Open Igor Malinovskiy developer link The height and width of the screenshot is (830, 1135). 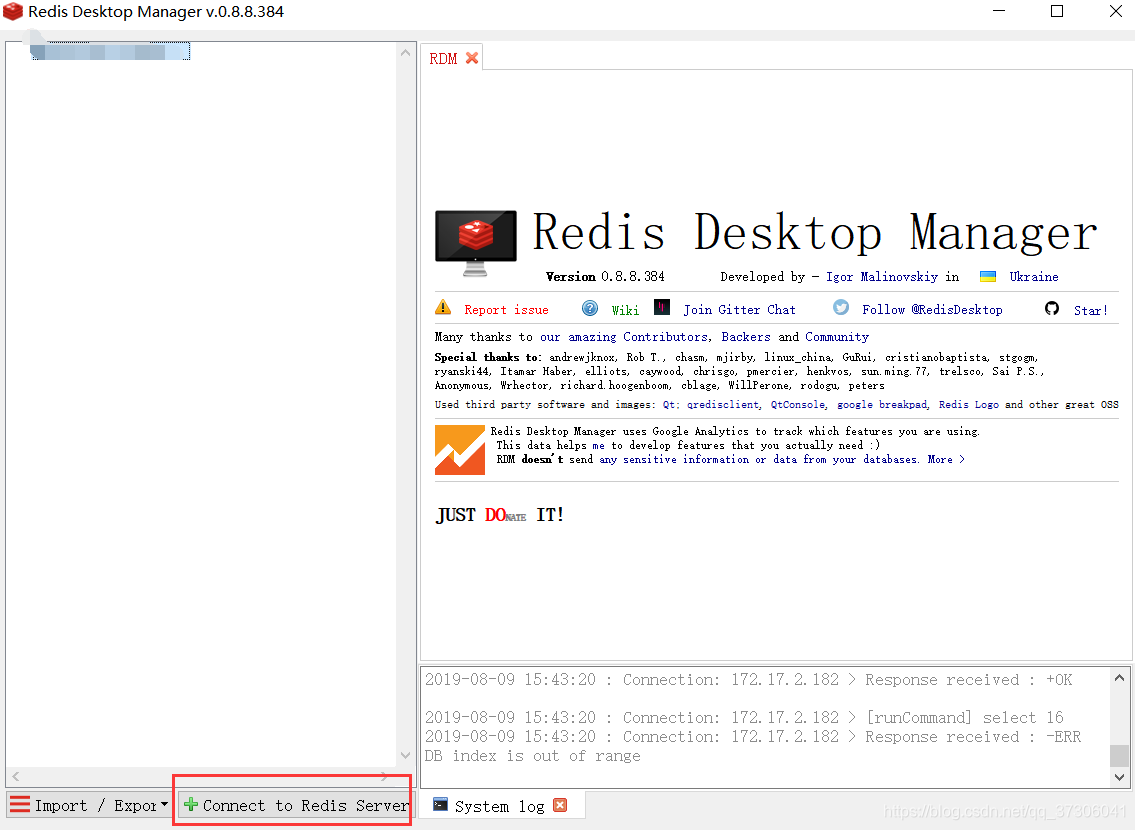pyautogui.click(x=882, y=276)
